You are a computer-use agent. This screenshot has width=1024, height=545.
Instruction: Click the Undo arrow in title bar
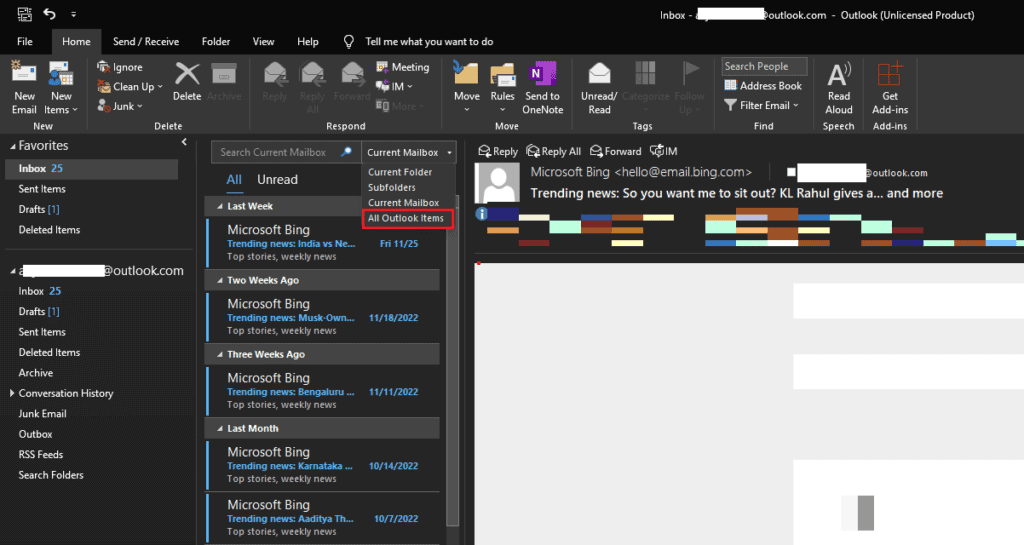[50, 14]
